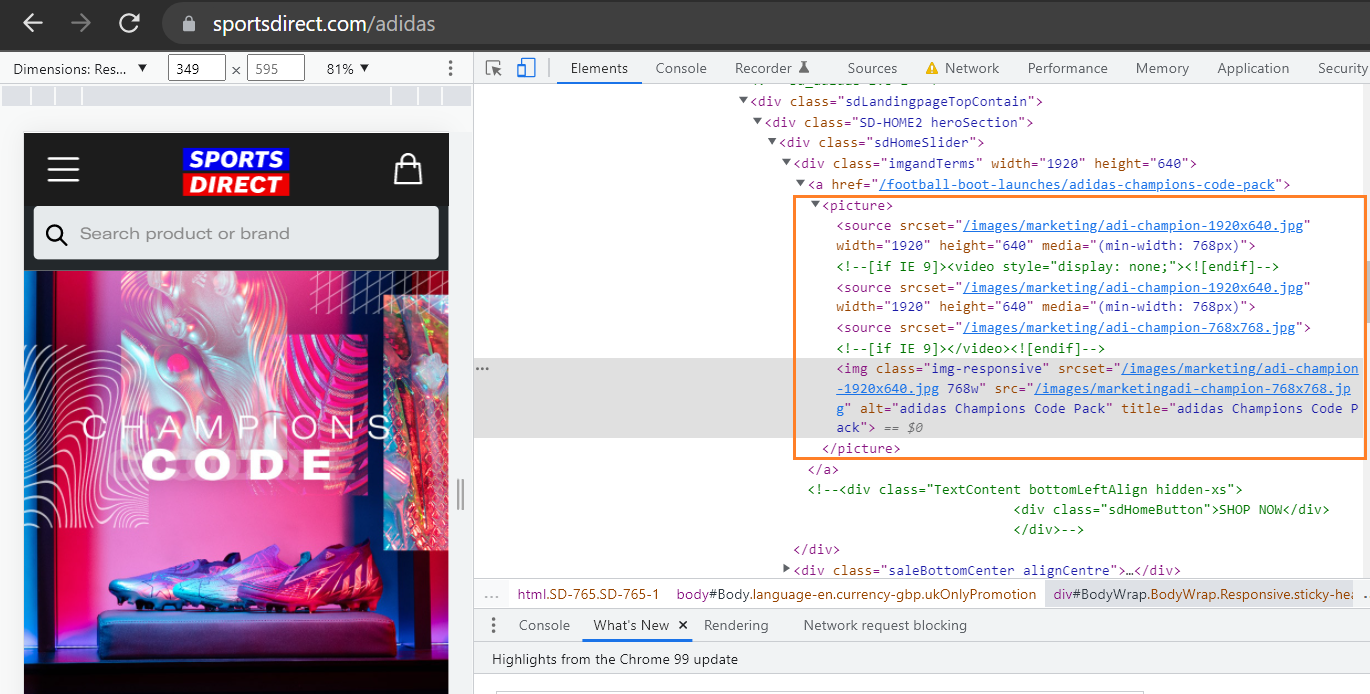Image resolution: width=1370 pixels, height=694 pixels.
Task: Click the ellipsis beside selected img node
Action: (482, 369)
